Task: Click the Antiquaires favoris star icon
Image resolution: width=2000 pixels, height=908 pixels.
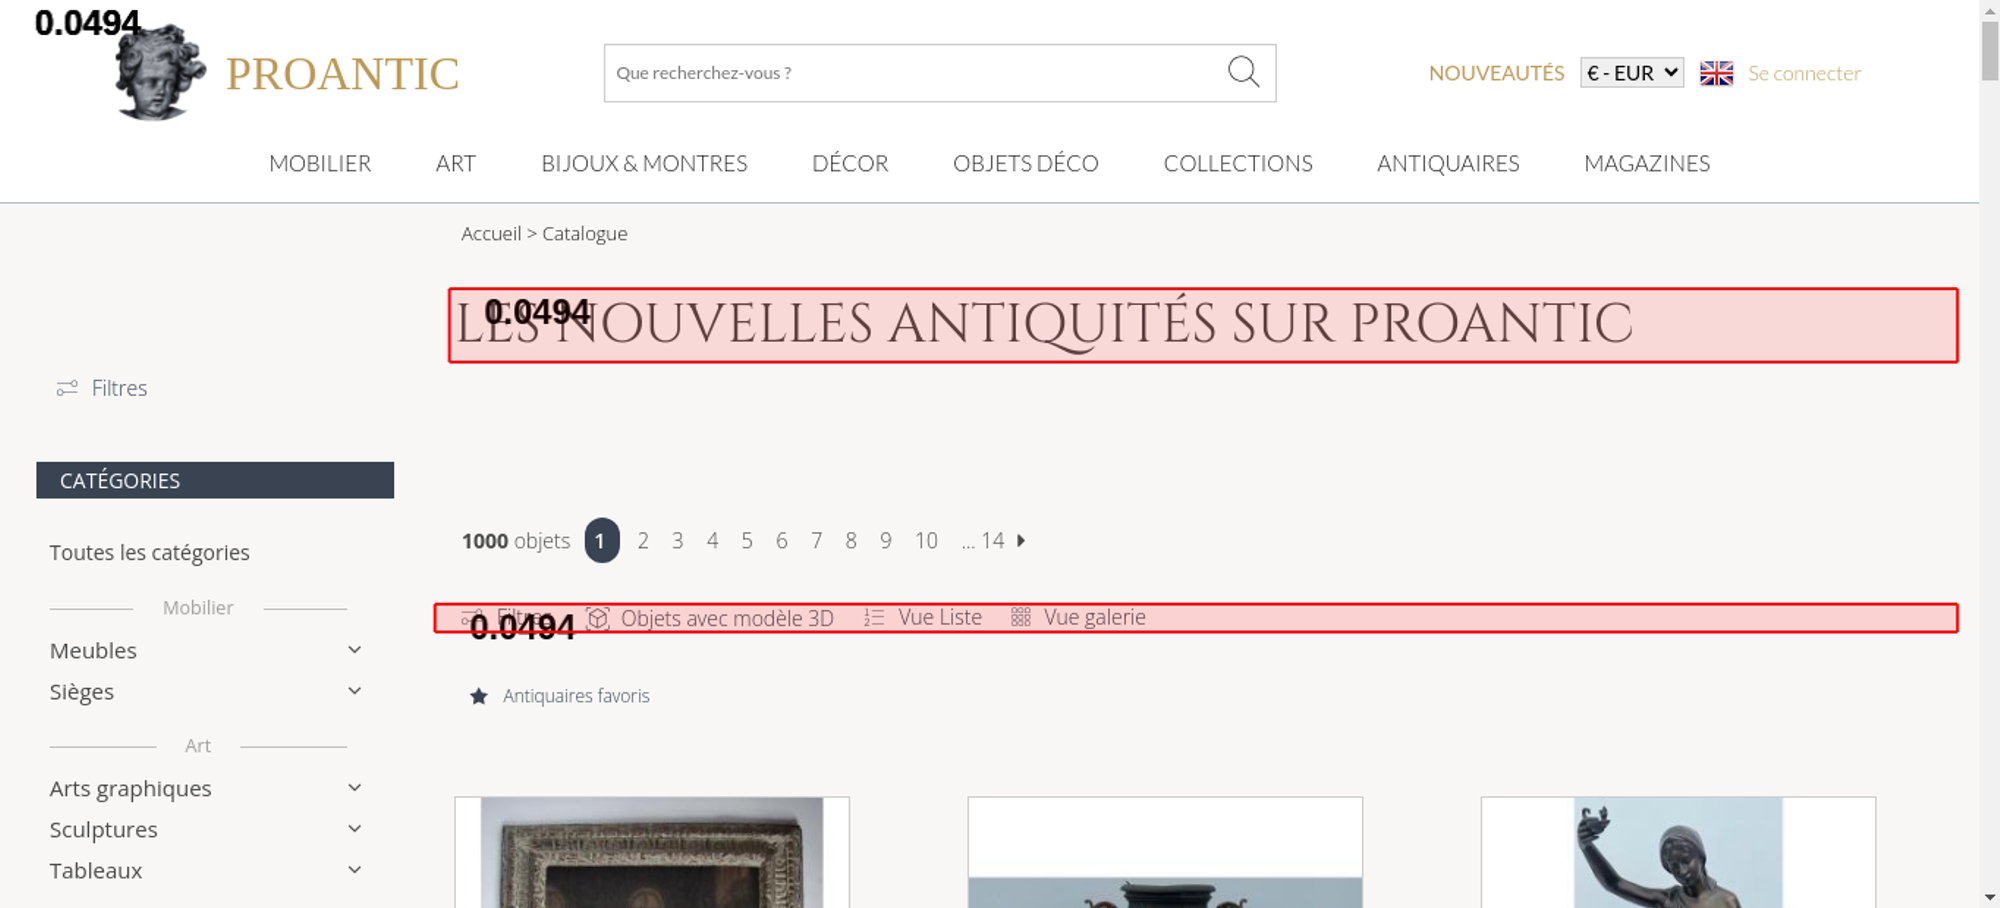Action: 479,696
